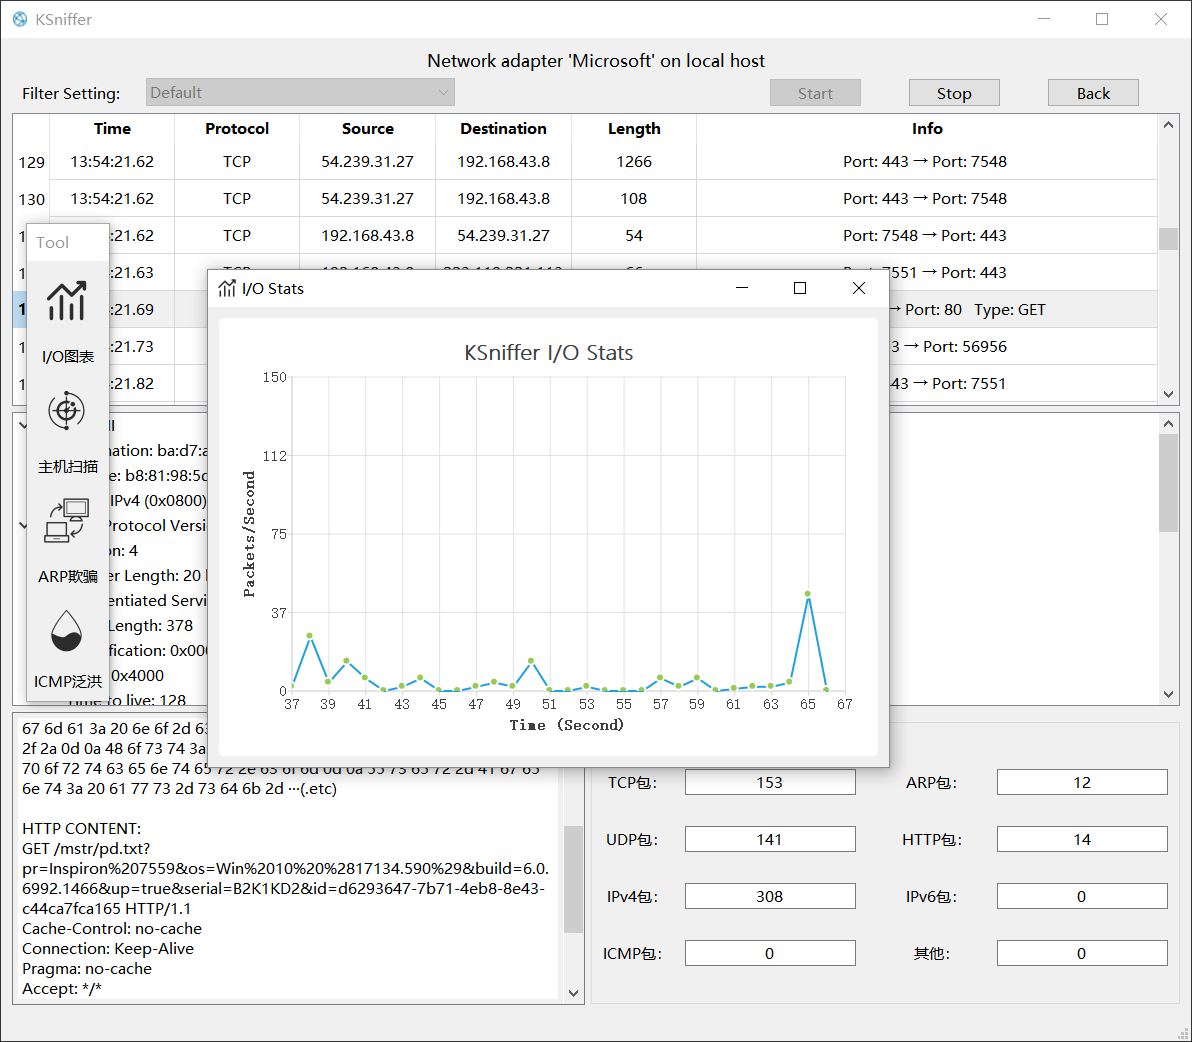The height and width of the screenshot is (1042, 1192).
Task: Click the Length column header
Action: [634, 128]
